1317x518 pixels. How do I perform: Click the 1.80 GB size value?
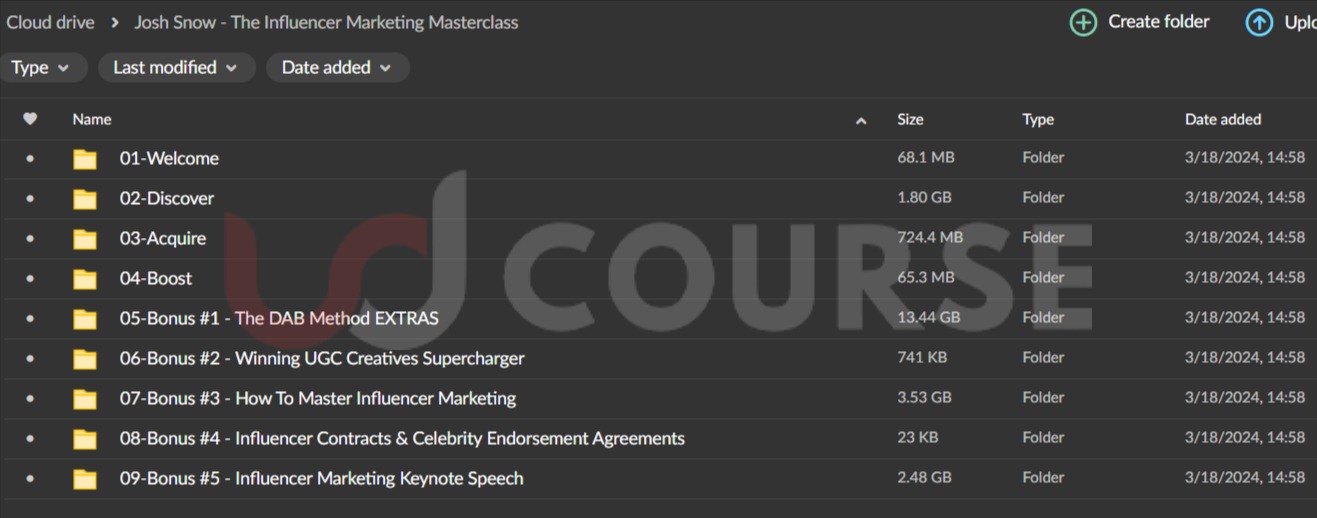coord(924,198)
